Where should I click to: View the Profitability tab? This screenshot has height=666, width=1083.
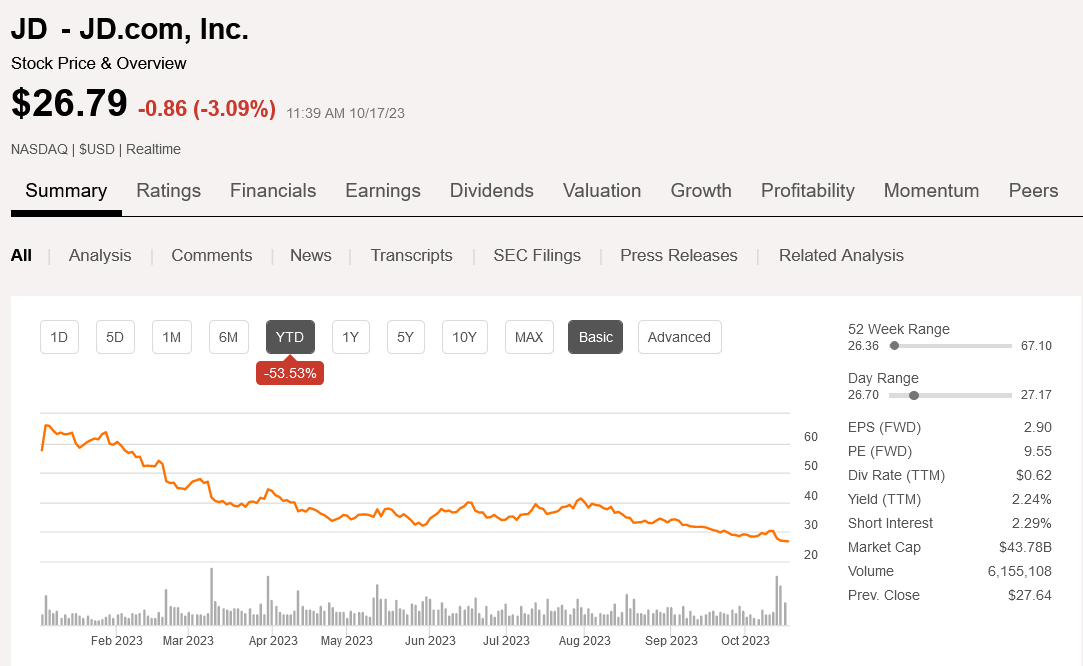[807, 191]
